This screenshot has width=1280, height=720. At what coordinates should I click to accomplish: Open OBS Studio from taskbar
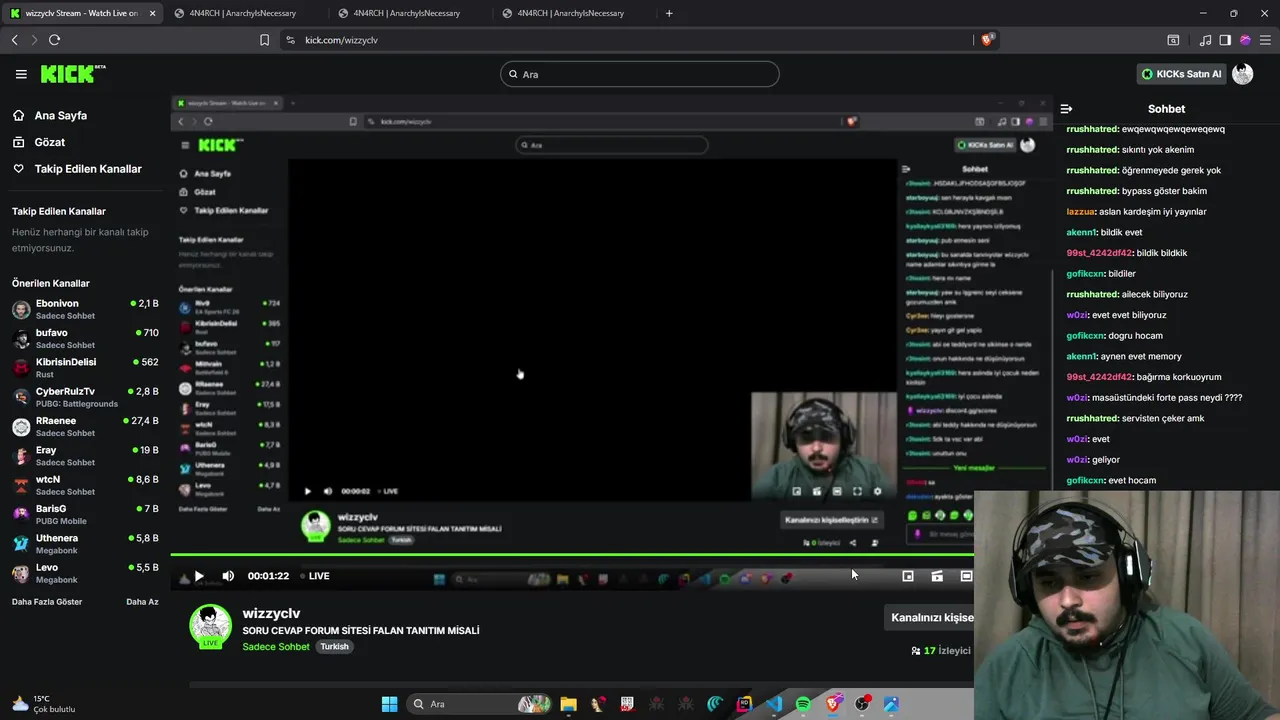click(x=862, y=704)
